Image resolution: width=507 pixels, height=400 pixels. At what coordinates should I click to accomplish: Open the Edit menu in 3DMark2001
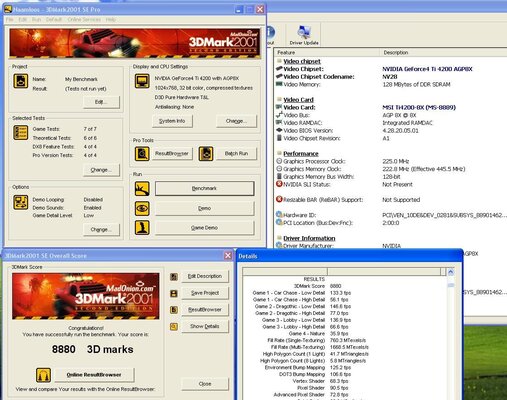click(23, 20)
